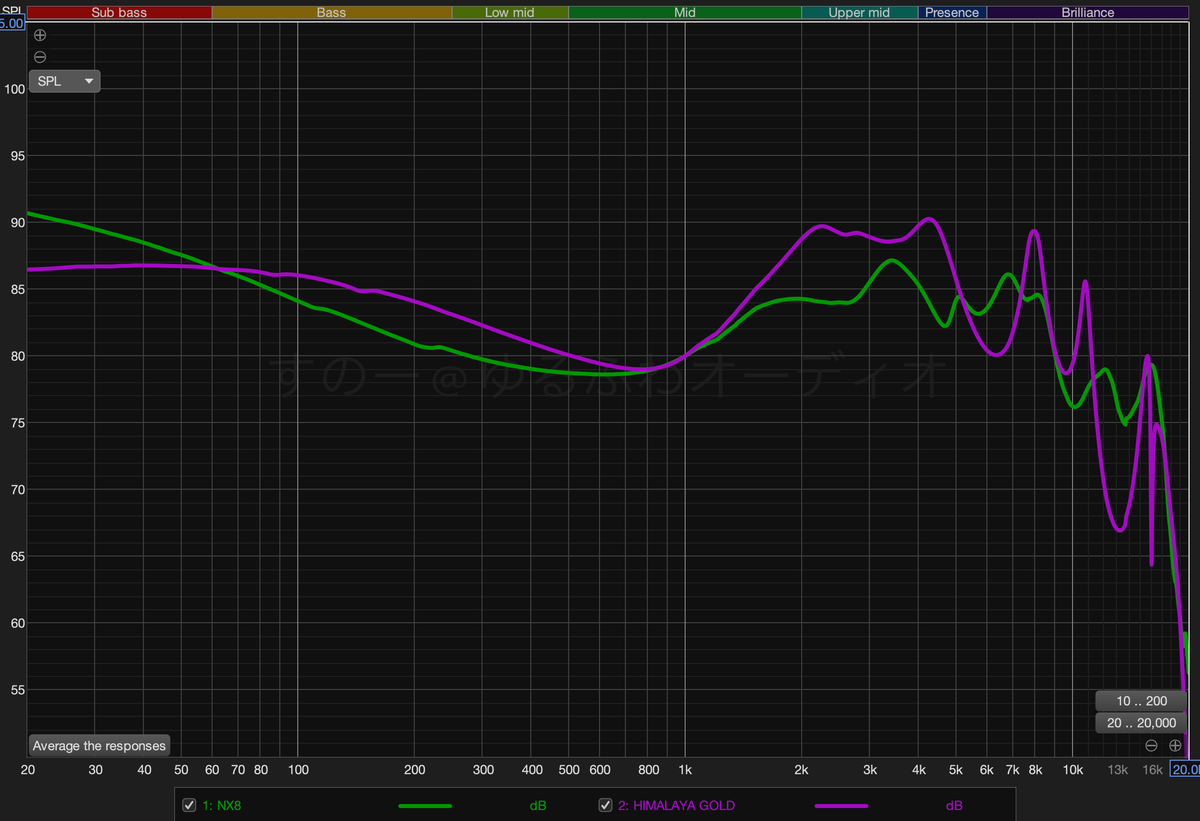Select the Sub bass band label
The height and width of the screenshot is (821, 1200).
point(119,13)
